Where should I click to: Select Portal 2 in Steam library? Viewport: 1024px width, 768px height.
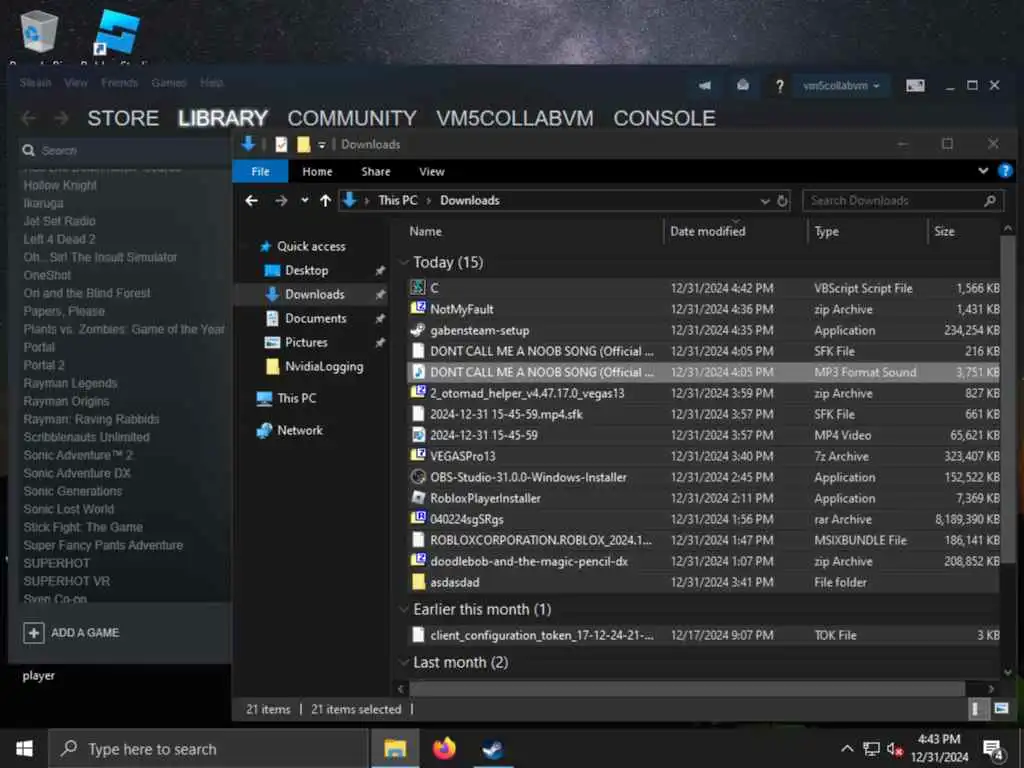click(x=44, y=365)
